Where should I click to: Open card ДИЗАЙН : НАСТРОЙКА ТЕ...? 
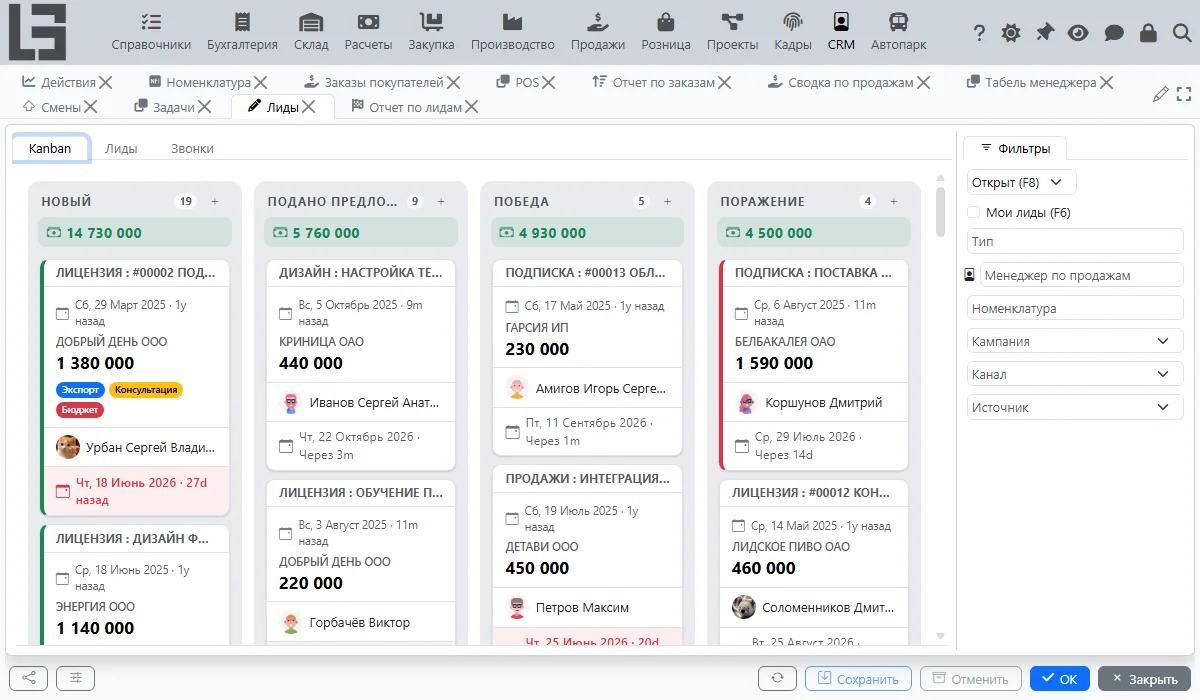click(x=360, y=272)
